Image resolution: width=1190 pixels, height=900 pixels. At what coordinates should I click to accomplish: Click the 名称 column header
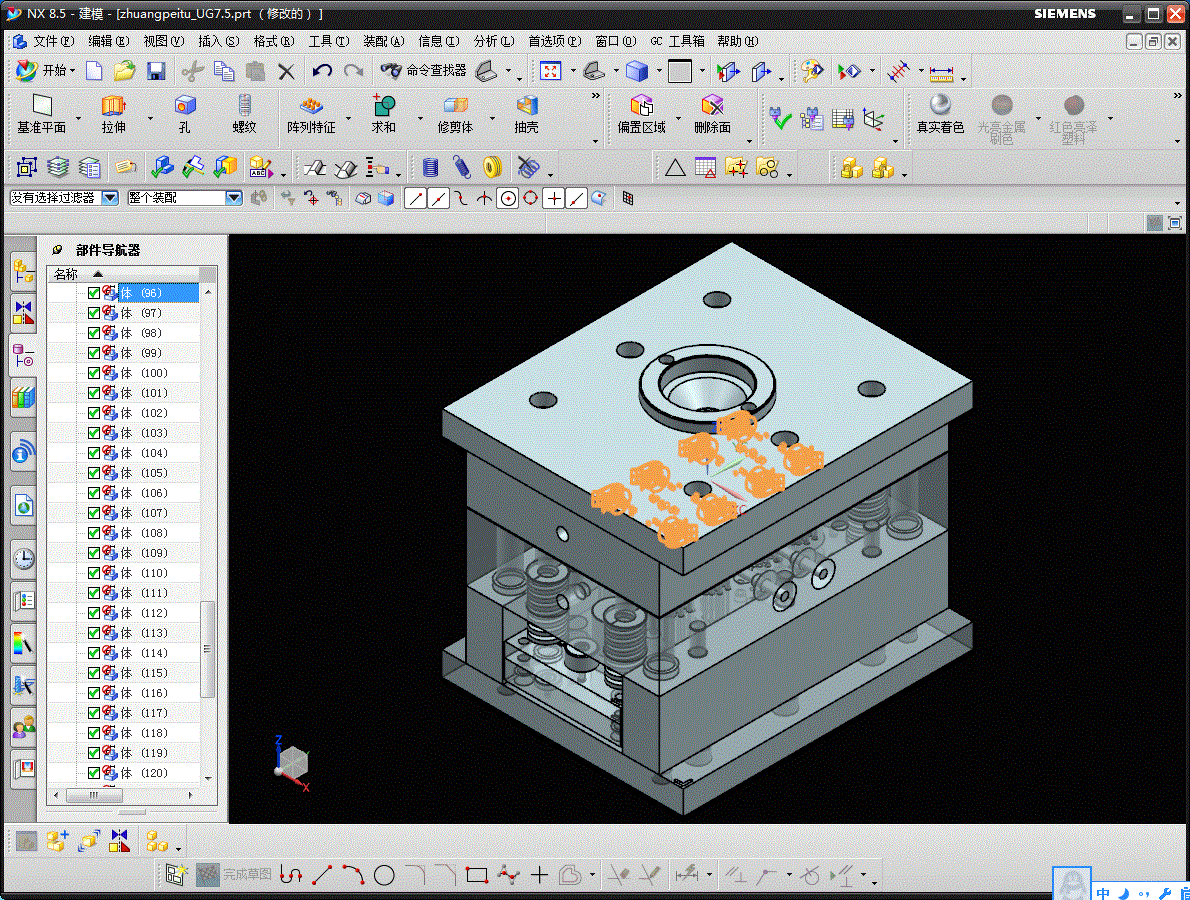pyautogui.click(x=66, y=274)
